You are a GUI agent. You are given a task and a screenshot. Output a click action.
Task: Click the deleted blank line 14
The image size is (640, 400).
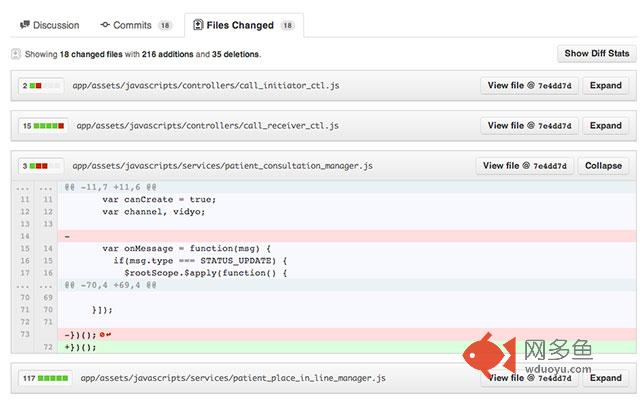coord(347,236)
